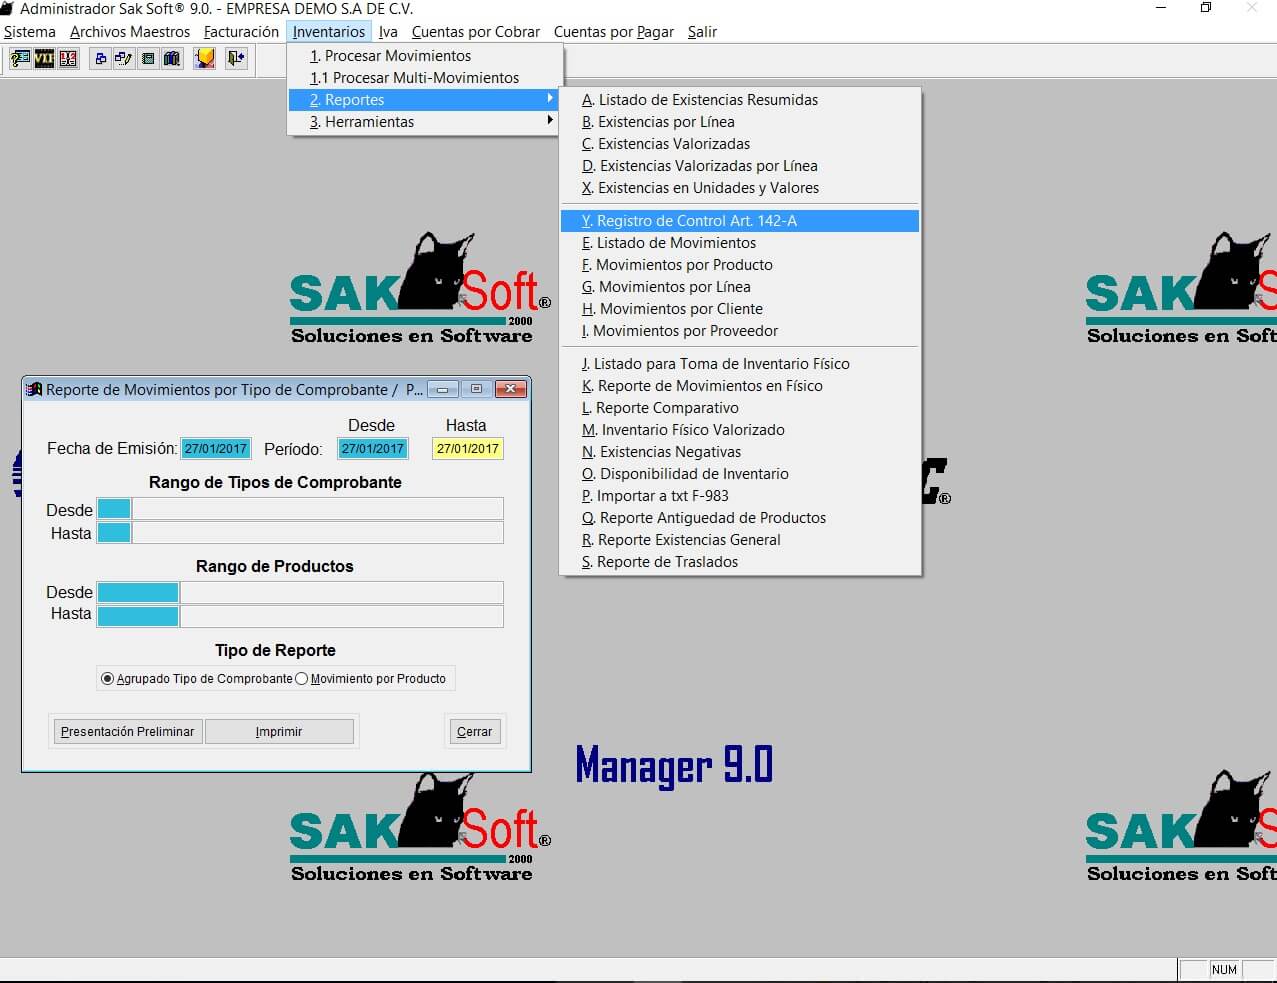1277x983 pixels.
Task: Expand the Herramientas submenu arrow
Action: [550, 120]
